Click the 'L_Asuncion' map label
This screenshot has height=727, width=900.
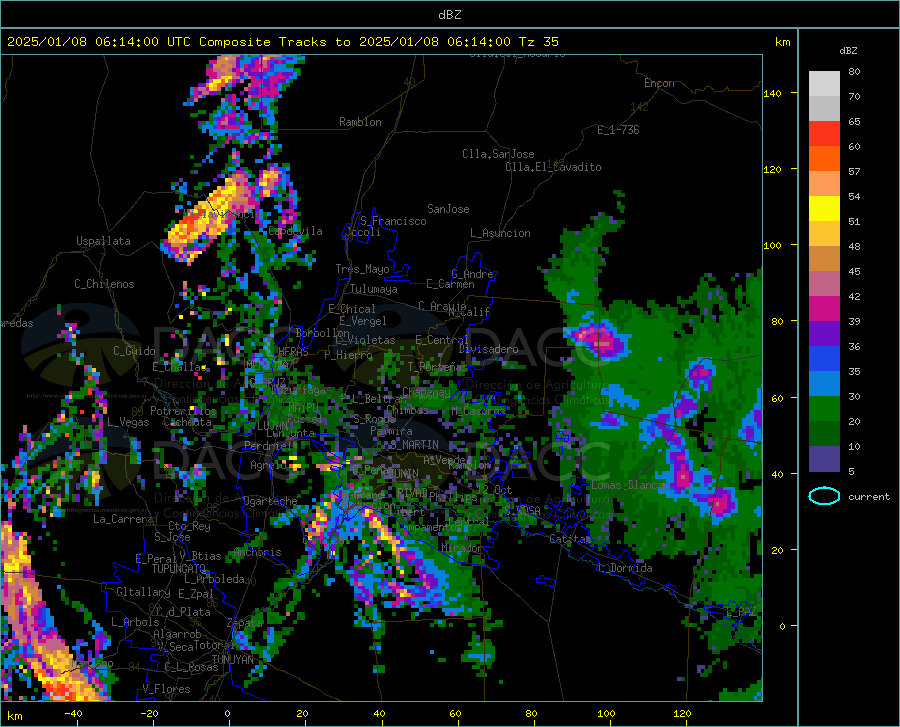coord(500,233)
